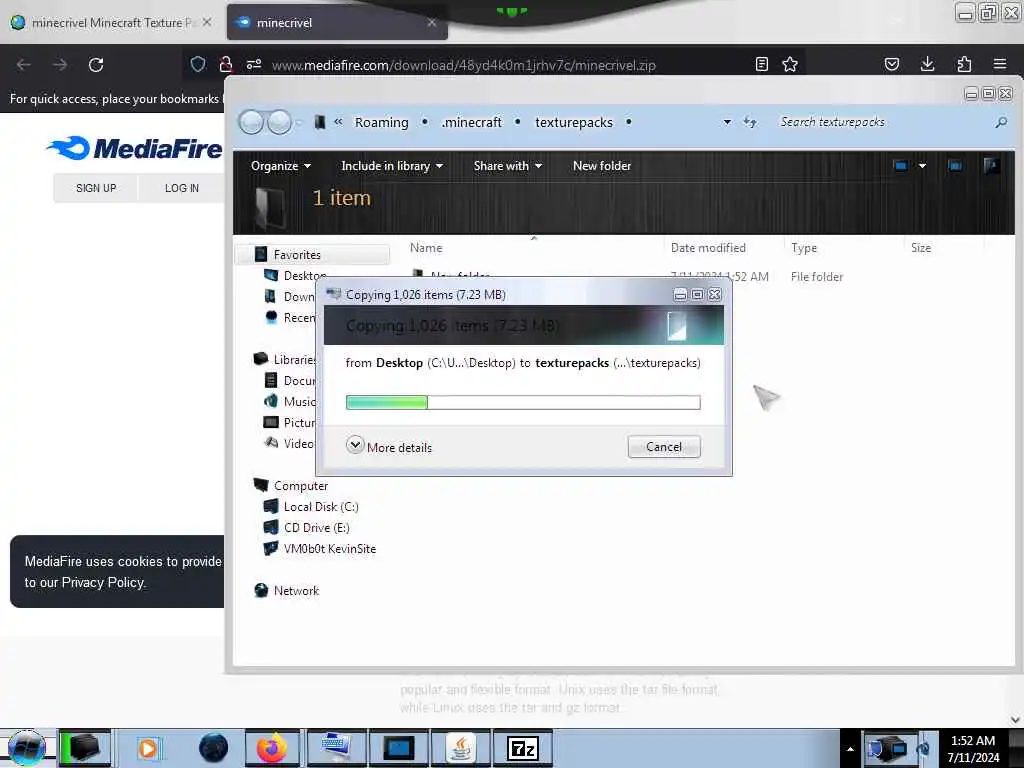Select Roaming in the breadcrumb path
The image size is (1024, 768).
(x=381, y=123)
